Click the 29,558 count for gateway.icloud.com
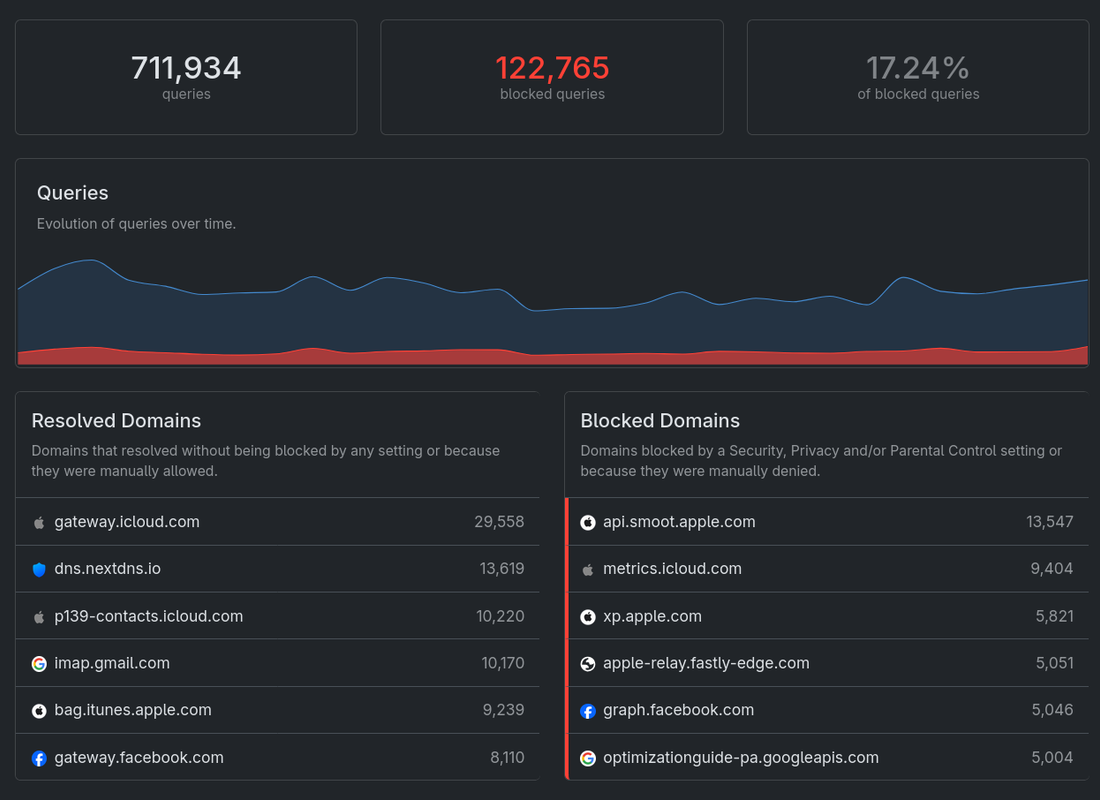Image resolution: width=1100 pixels, height=800 pixels. coord(499,522)
